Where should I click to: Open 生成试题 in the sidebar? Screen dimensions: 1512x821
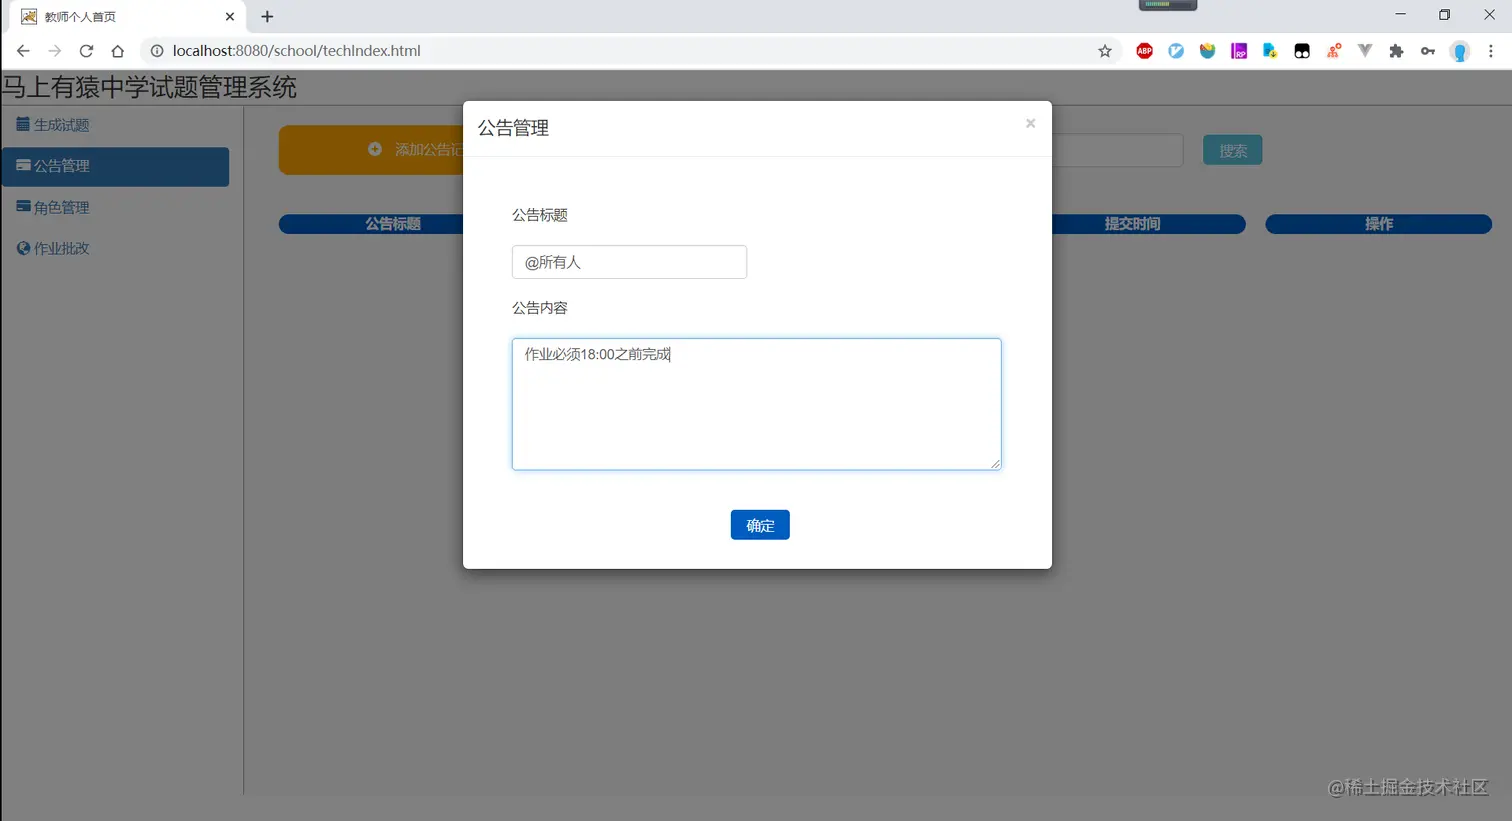click(x=115, y=125)
